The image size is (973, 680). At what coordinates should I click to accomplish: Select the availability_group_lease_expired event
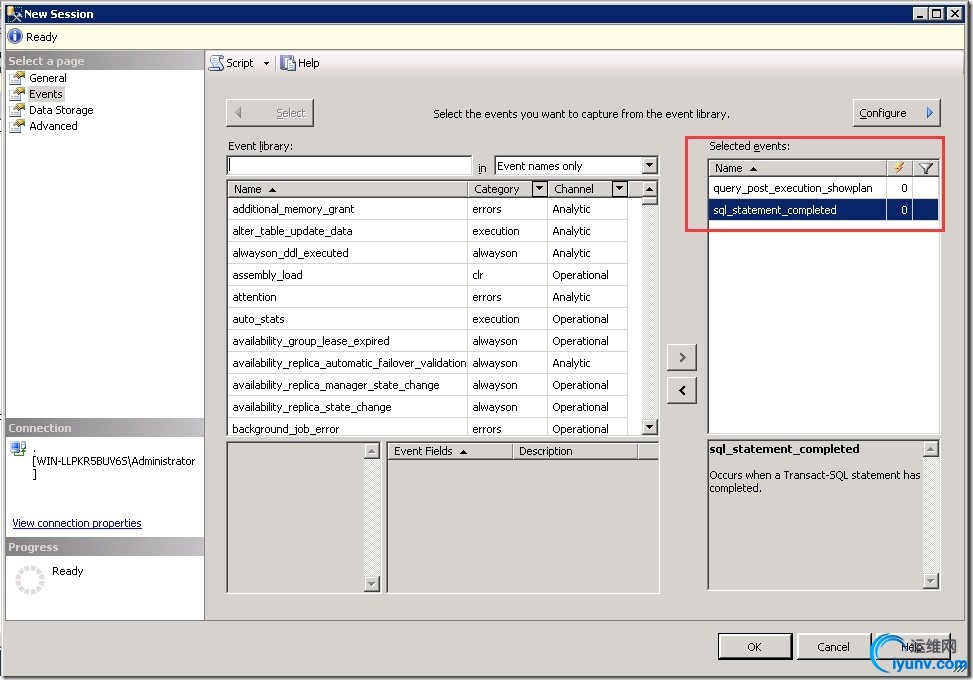coord(428,341)
